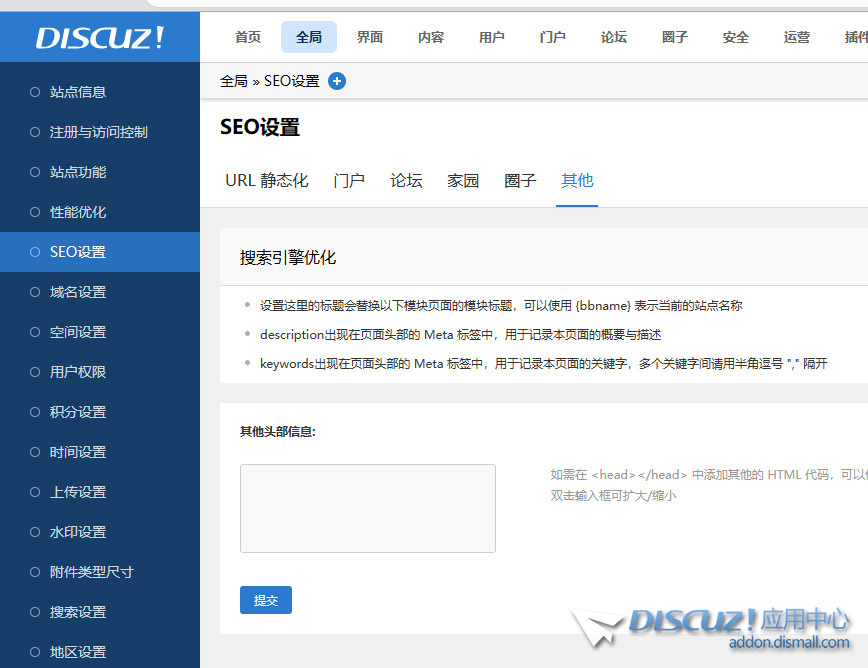The width and height of the screenshot is (868, 668).
Task: Select the 其他 tab
Action: 577,180
